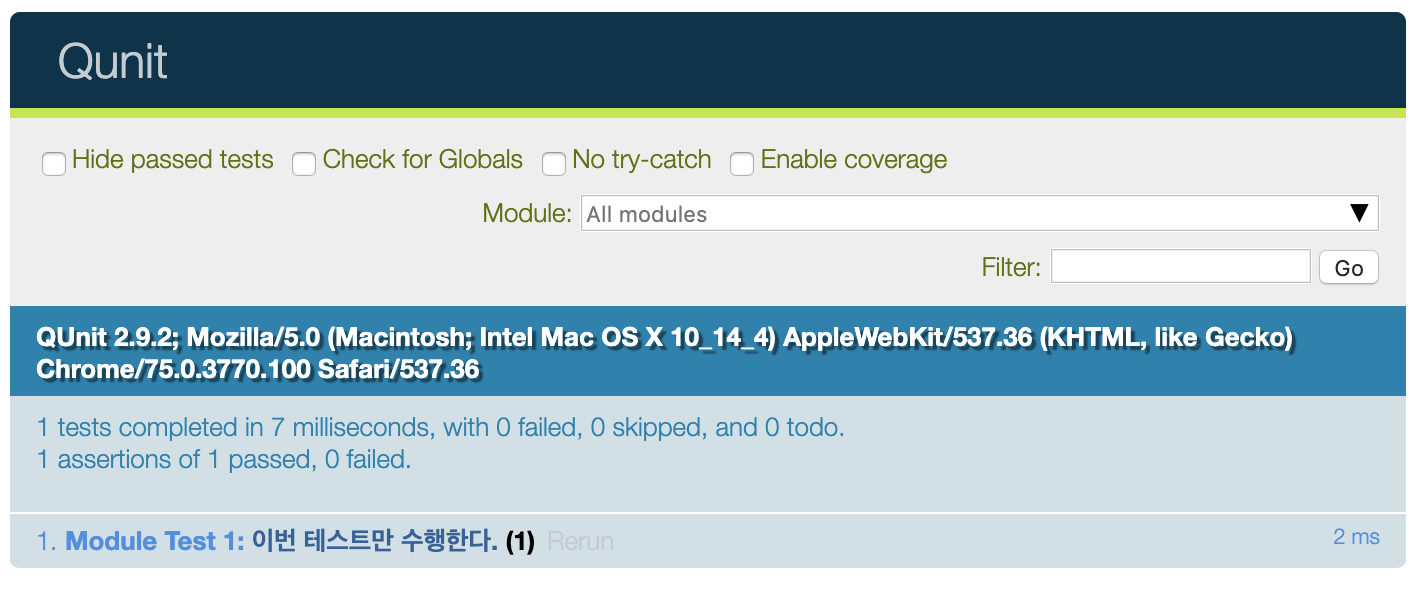Click the Enable coverage label text

854,160
